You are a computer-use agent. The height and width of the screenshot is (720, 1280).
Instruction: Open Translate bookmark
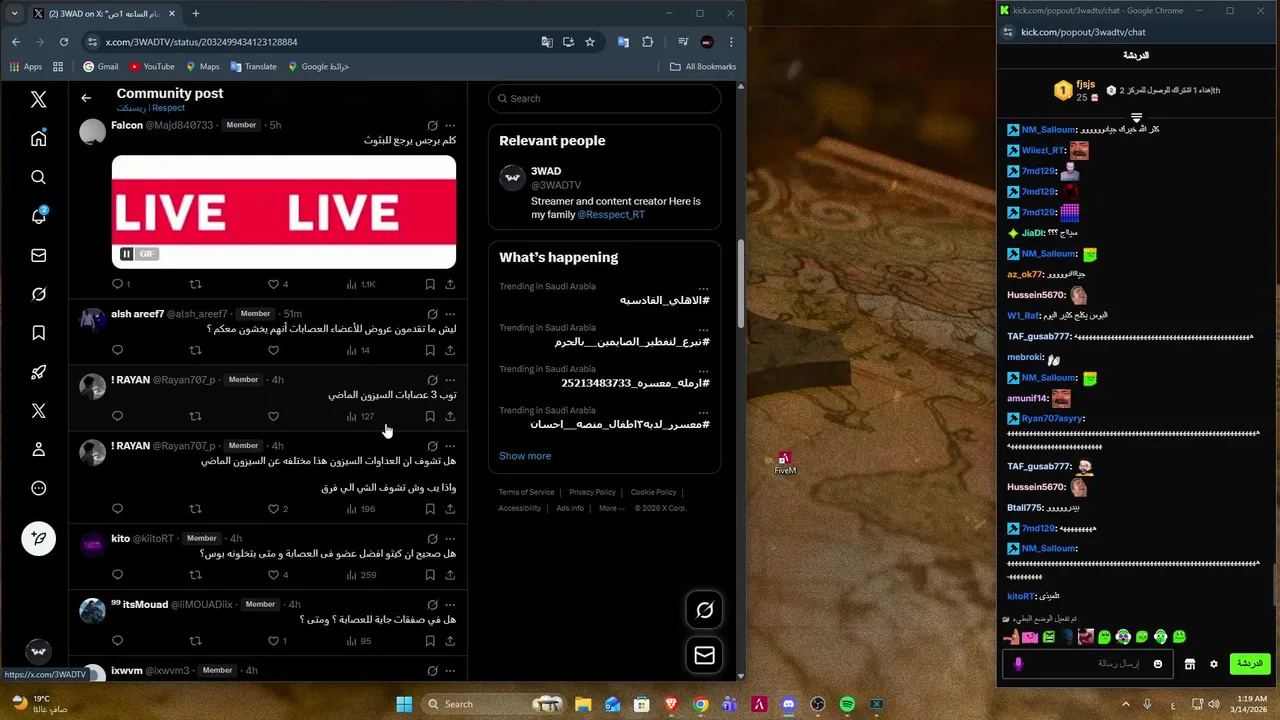point(253,67)
